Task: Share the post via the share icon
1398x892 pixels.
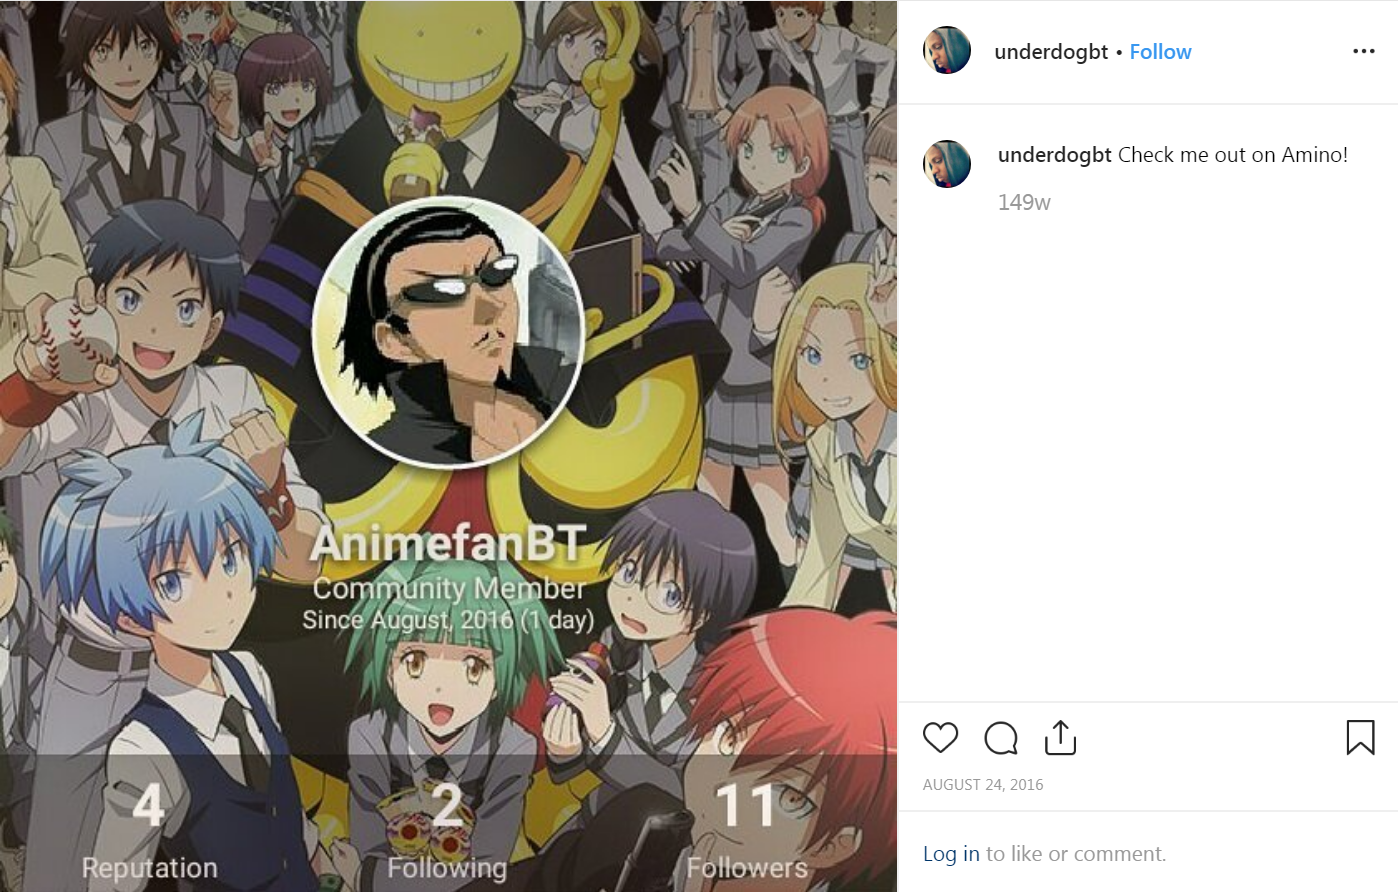Action: pos(1060,737)
